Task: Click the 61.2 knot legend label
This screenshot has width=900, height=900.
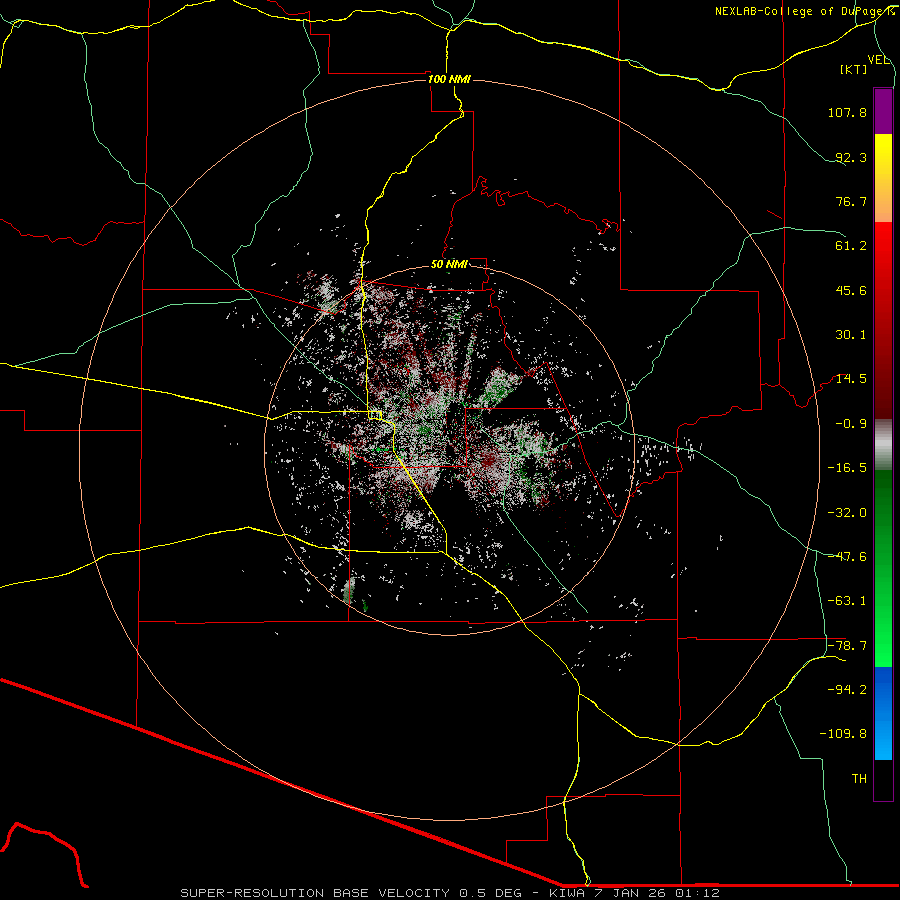Action: point(851,246)
